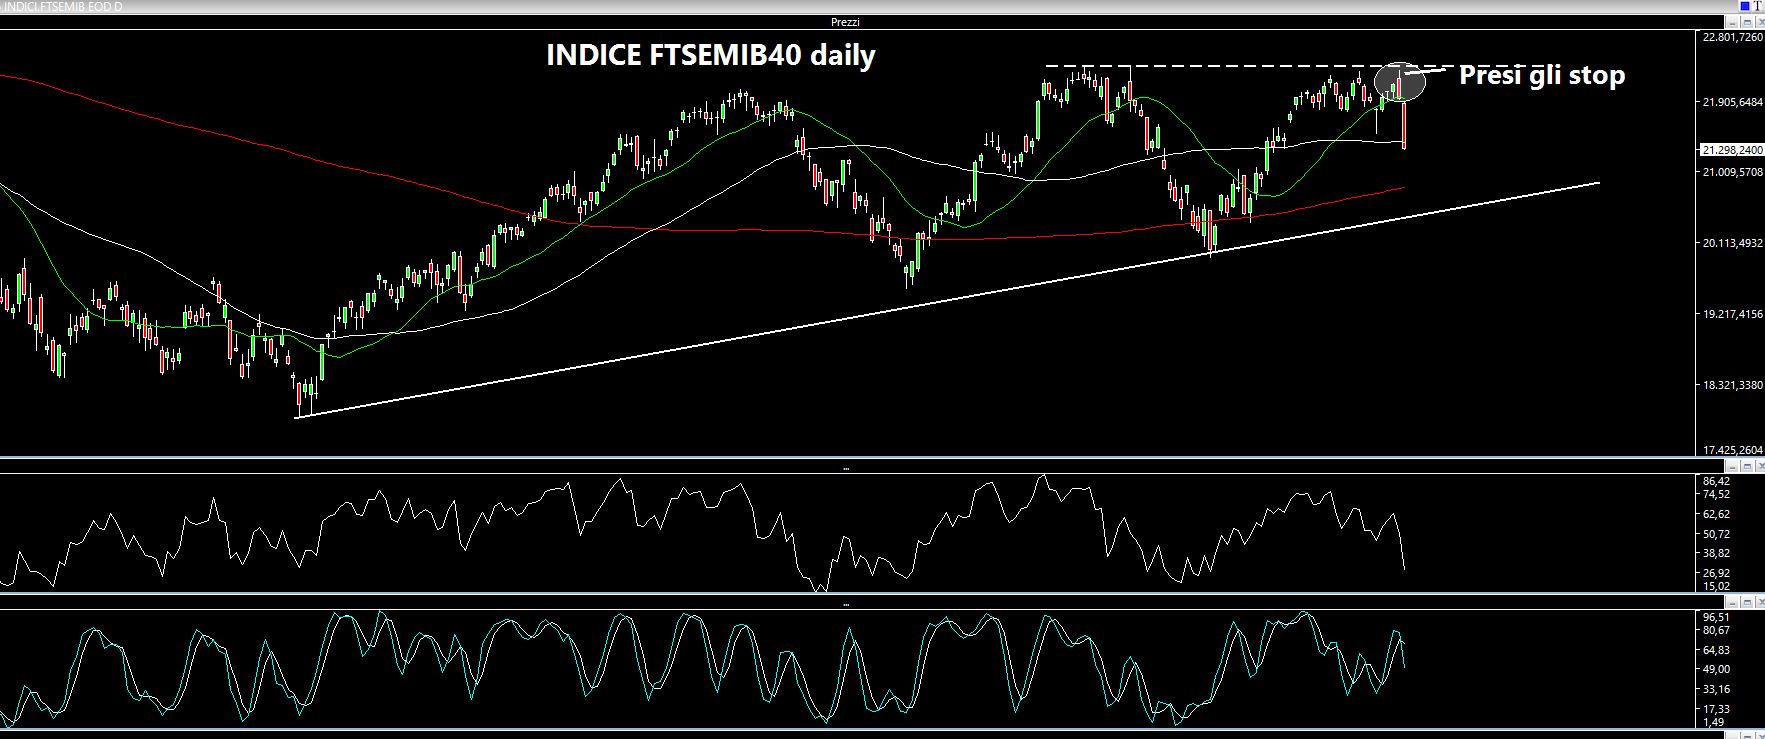Click stochastic scale value 96,51

click(x=1716, y=618)
